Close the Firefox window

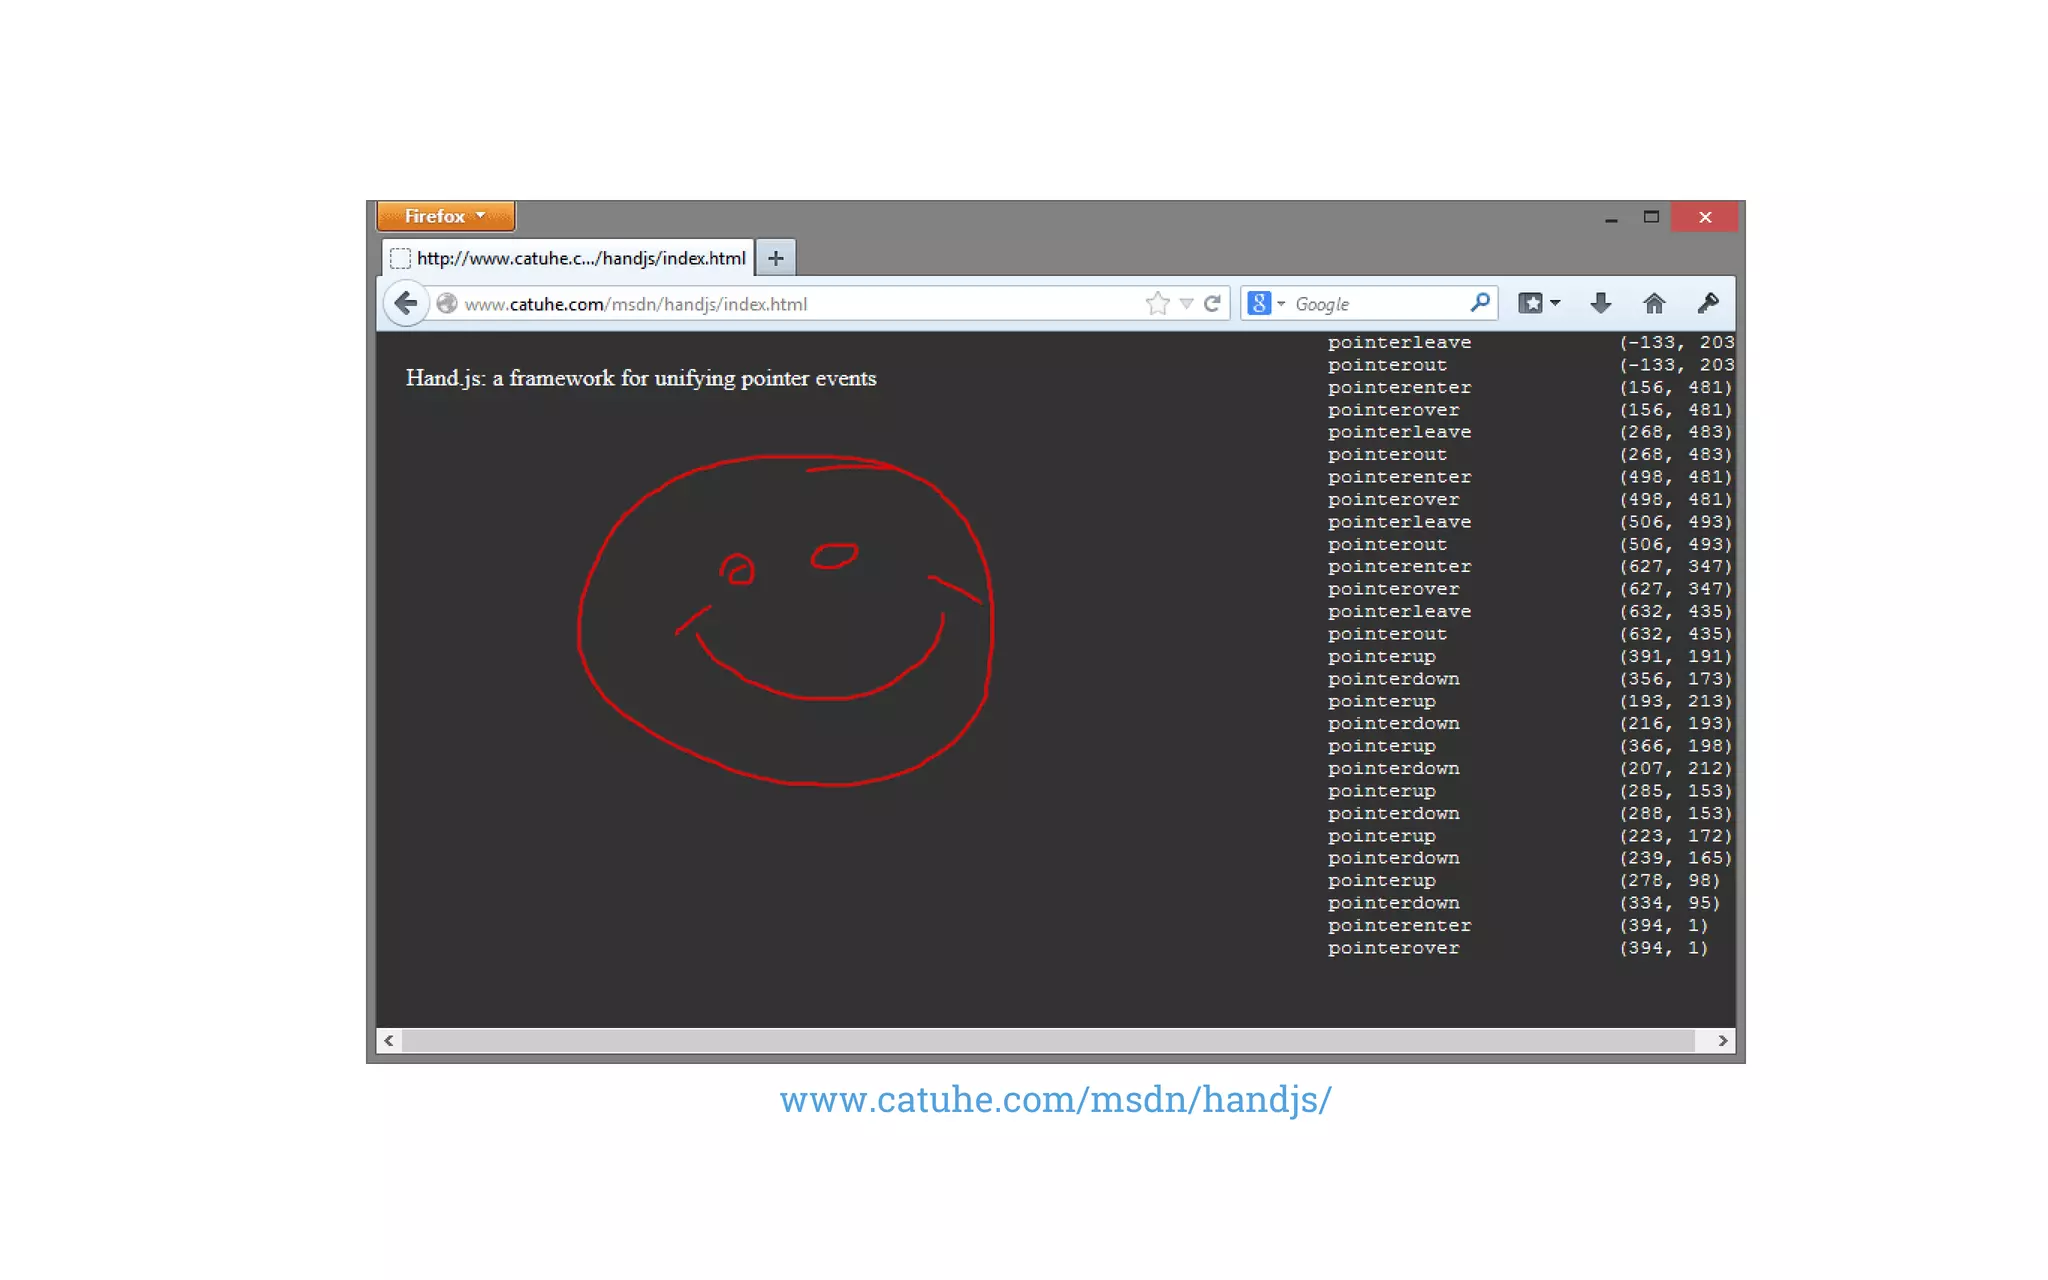(1705, 217)
